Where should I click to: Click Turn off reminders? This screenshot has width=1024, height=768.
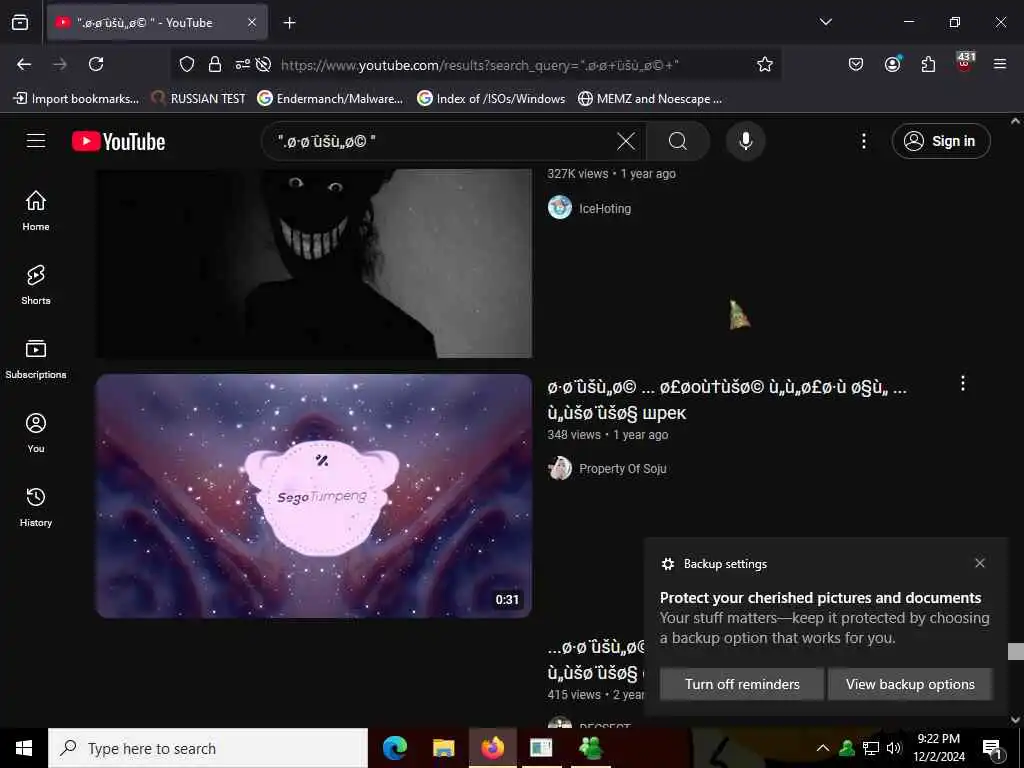[x=742, y=684]
